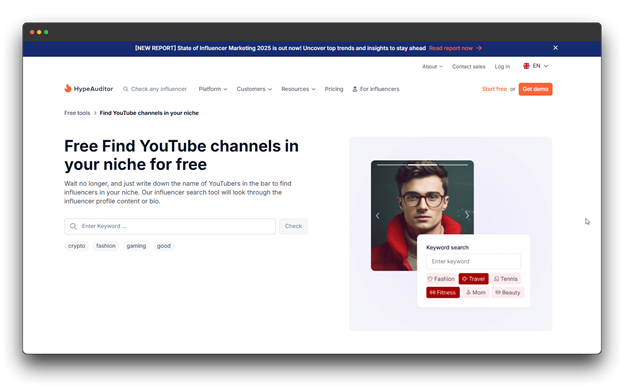Select the Mom tag in Keyword search card
The image size is (624, 388).
click(x=476, y=292)
